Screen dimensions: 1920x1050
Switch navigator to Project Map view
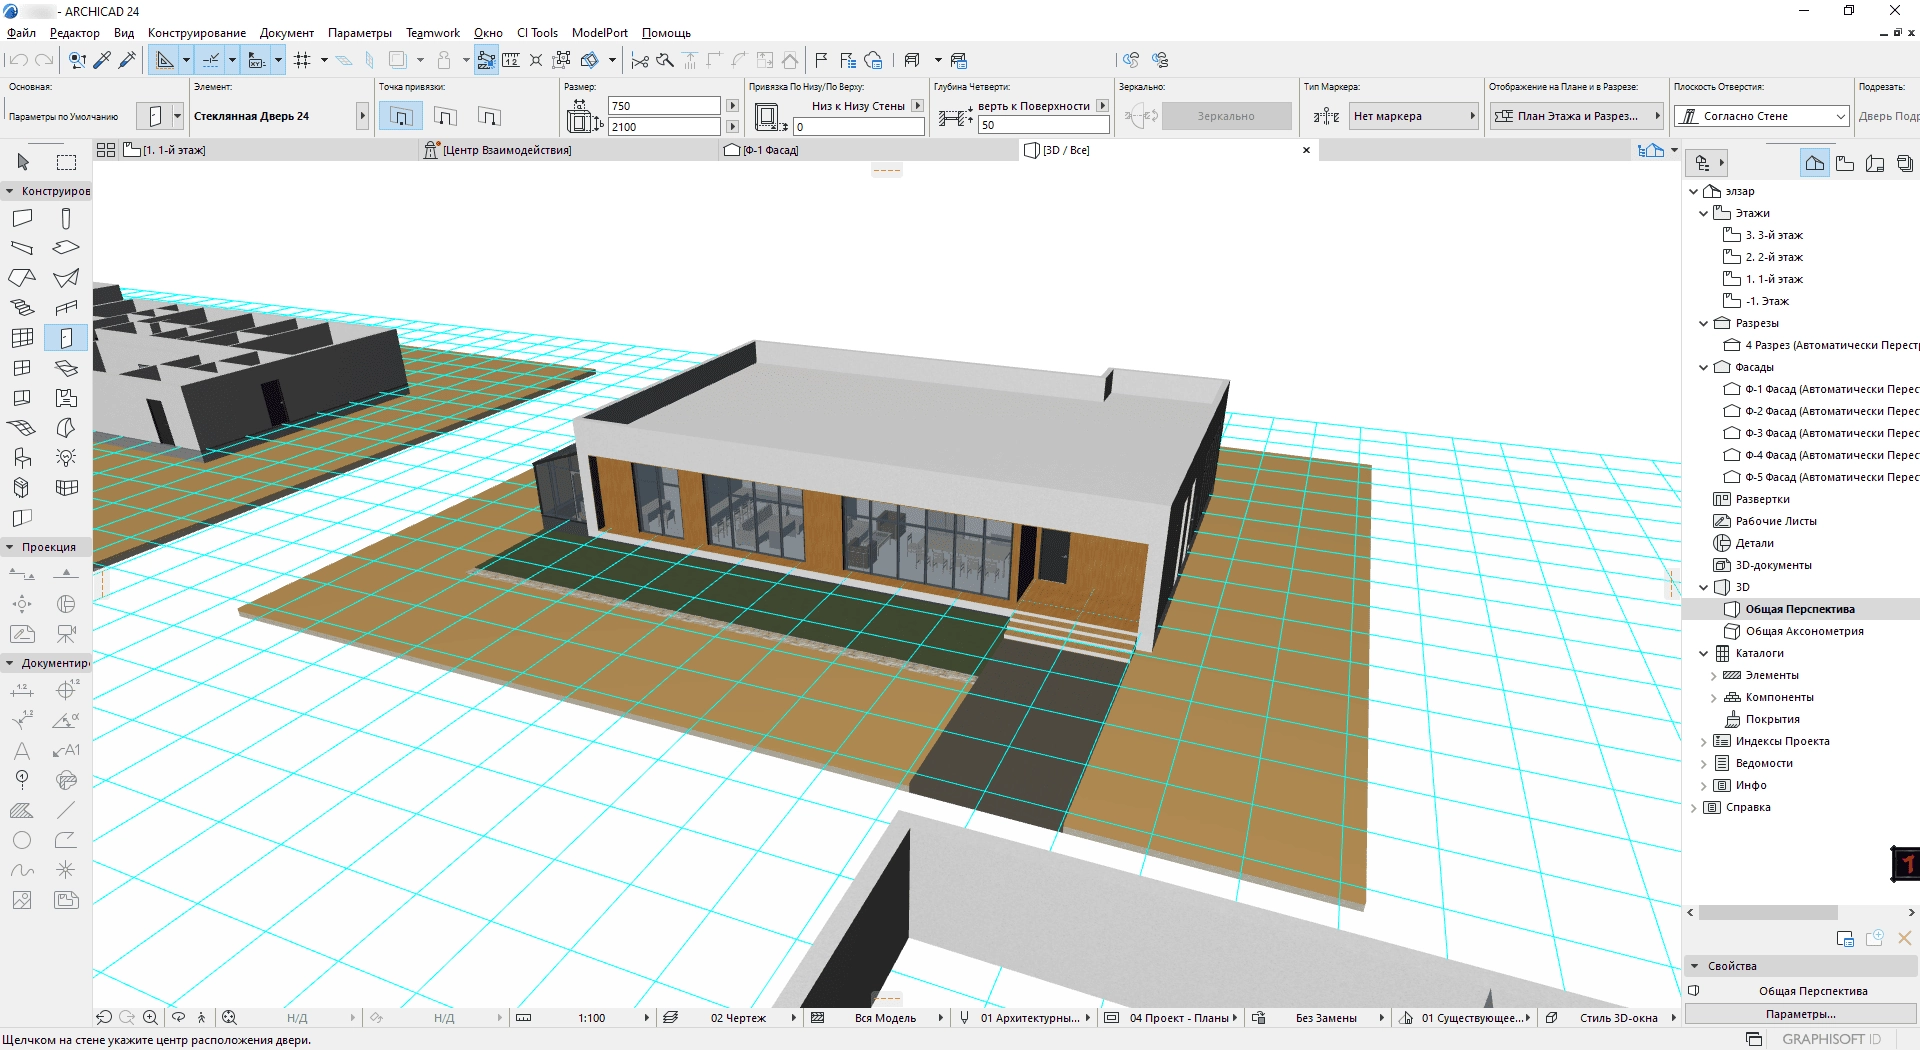[1815, 163]
